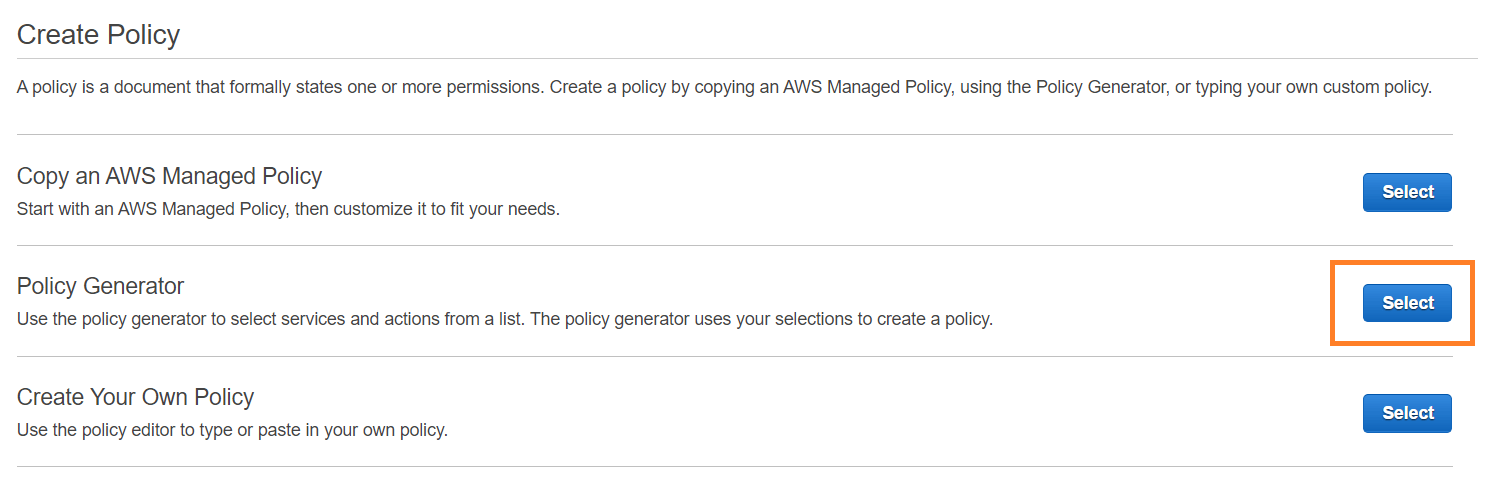Click the Create Your Own Policy heading
The image size is (1493, 487).
click(x=135, y=397)
